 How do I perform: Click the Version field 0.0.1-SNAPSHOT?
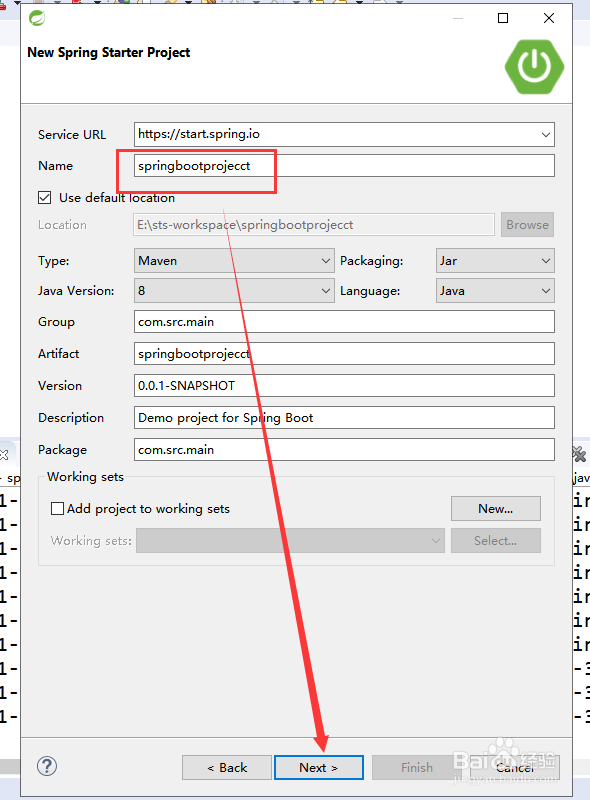344,386
